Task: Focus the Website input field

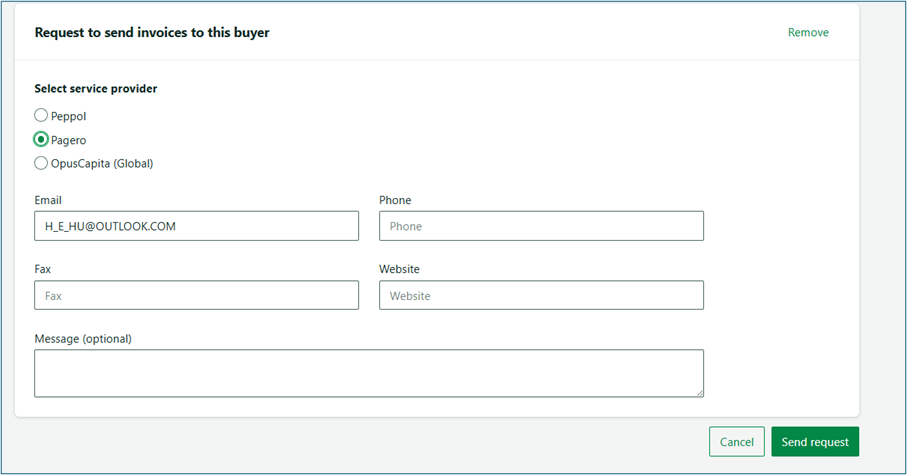Action: 541,295
